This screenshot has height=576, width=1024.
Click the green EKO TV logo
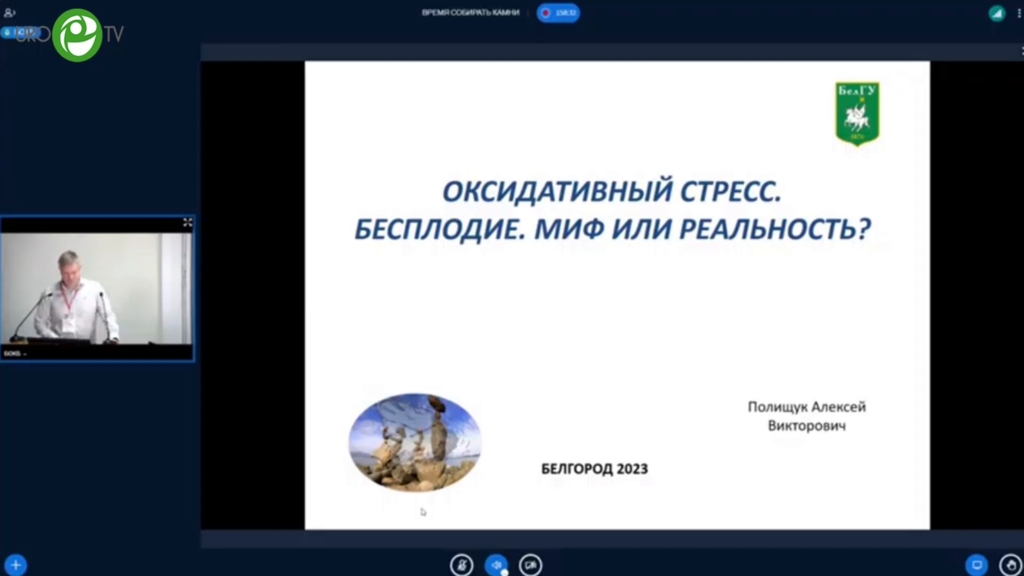tap(77, 36)
